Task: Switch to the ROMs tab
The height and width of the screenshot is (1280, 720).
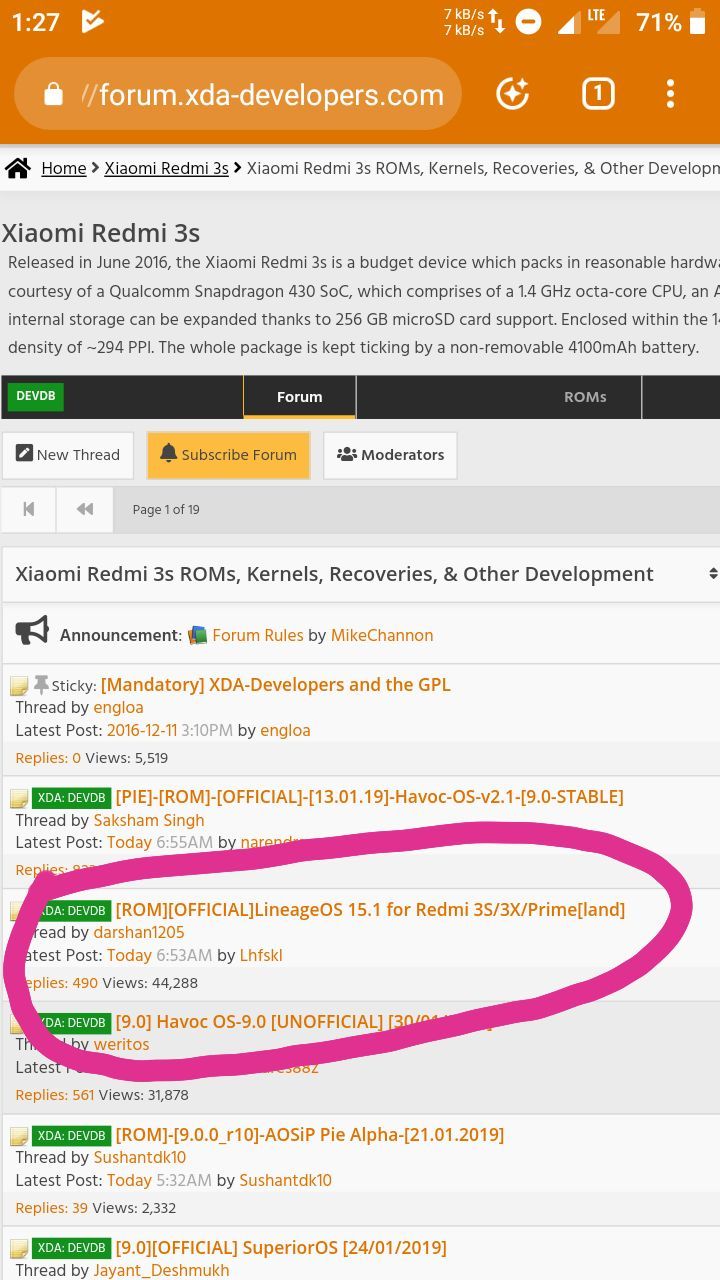Action: pos(585,397)
